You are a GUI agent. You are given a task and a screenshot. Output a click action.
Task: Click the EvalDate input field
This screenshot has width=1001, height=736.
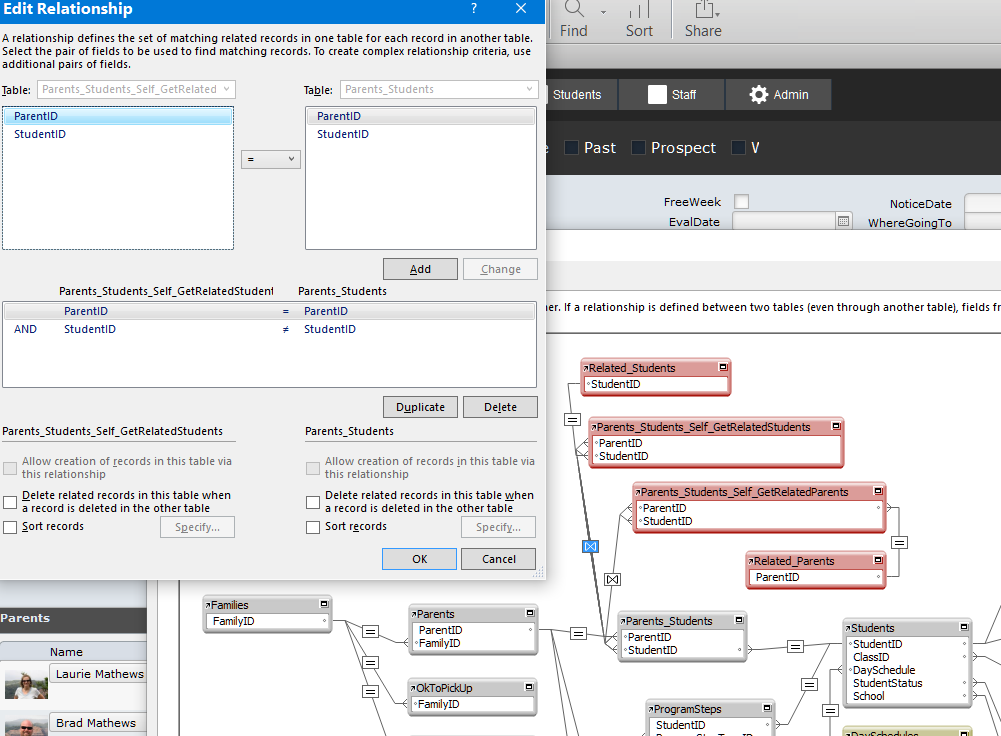tap(784, 222)
